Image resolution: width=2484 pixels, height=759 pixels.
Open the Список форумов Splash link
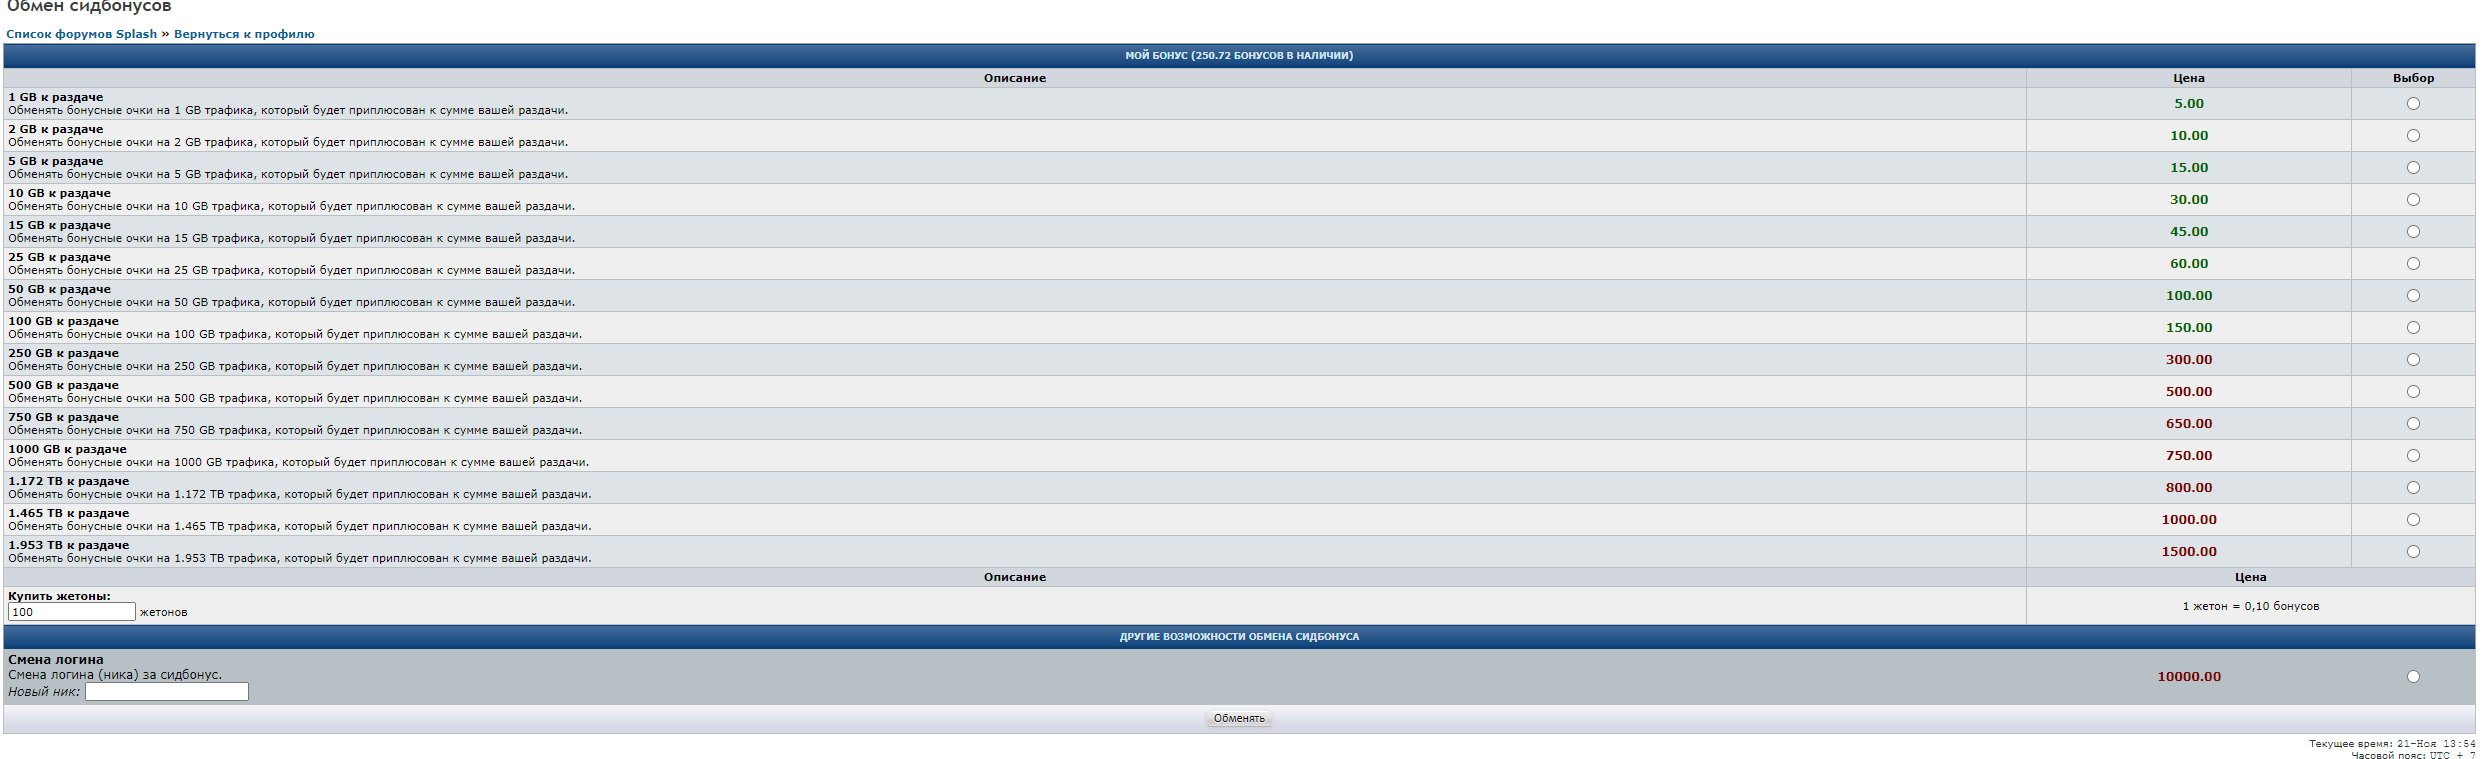(x=82, y=34)
